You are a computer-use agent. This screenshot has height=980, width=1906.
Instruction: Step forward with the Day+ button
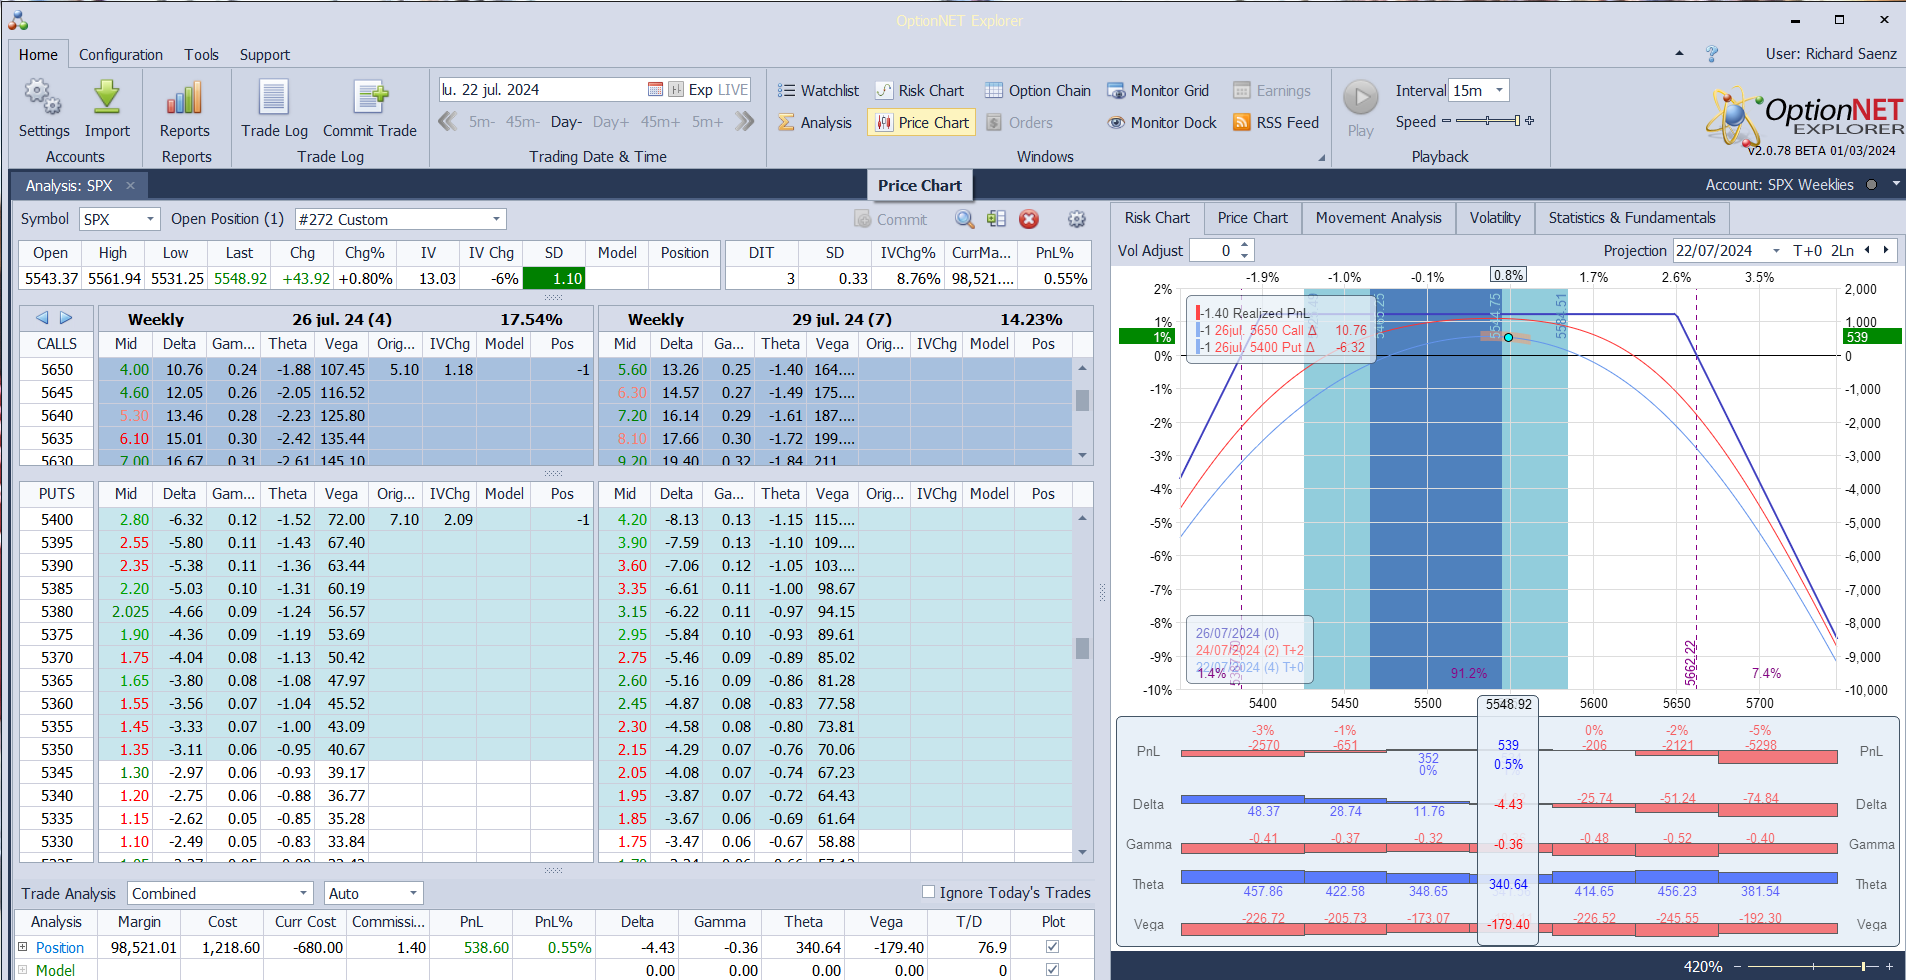(611, 122)
